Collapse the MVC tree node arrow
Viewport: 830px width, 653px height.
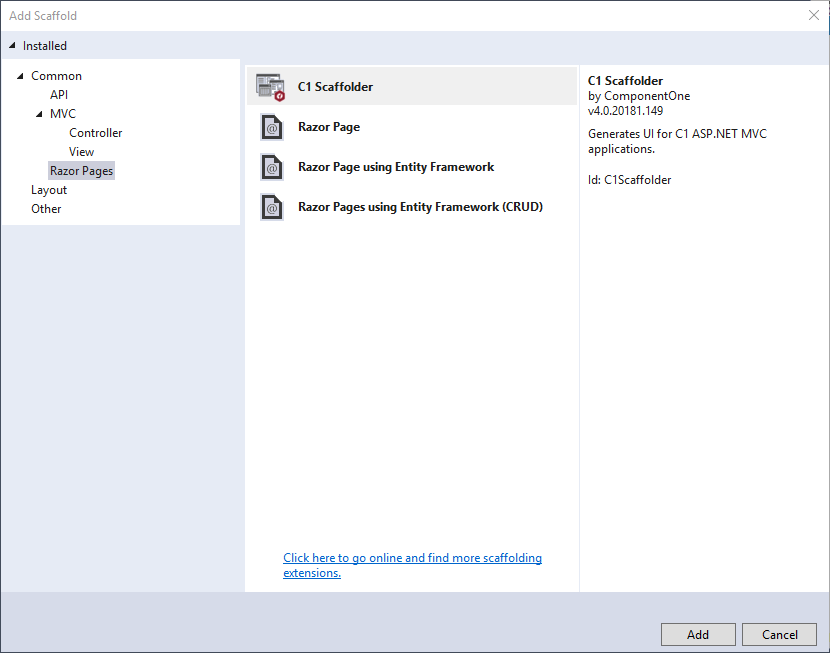tap(39, 114)
